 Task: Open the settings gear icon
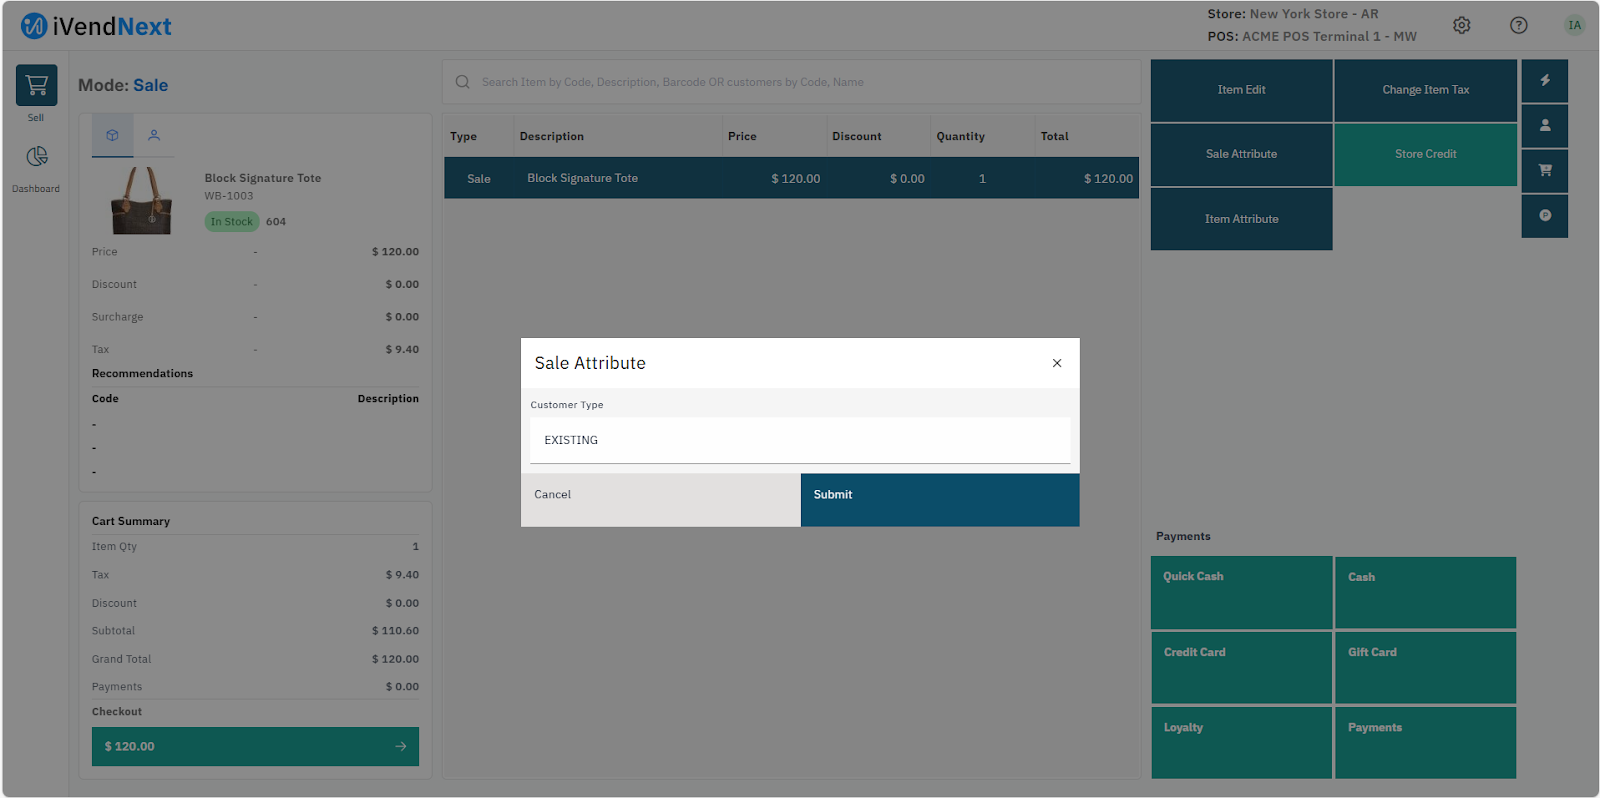(1461, 26)
